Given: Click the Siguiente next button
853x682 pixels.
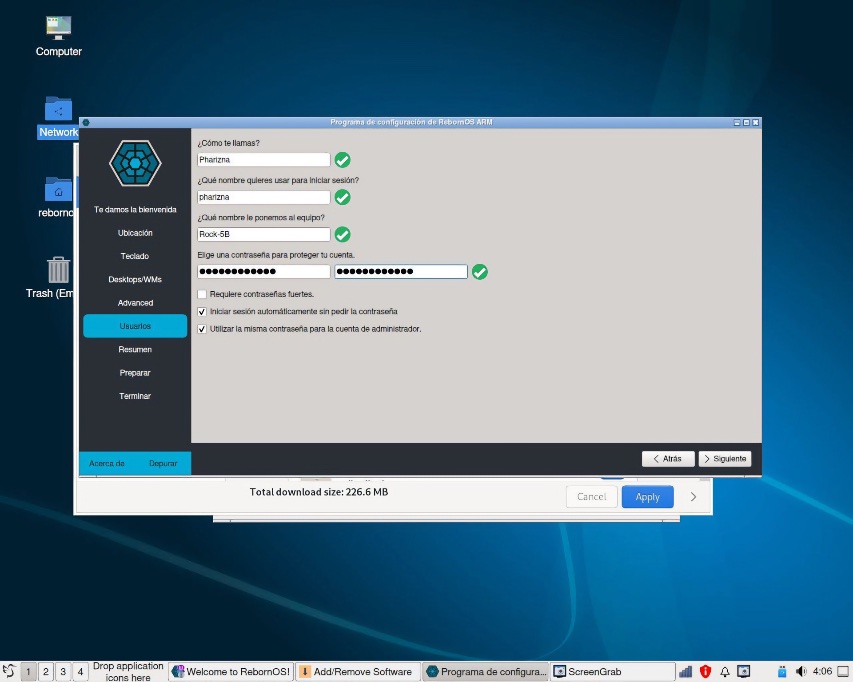Looking at the screenshot, I should [x=725, y=459].
